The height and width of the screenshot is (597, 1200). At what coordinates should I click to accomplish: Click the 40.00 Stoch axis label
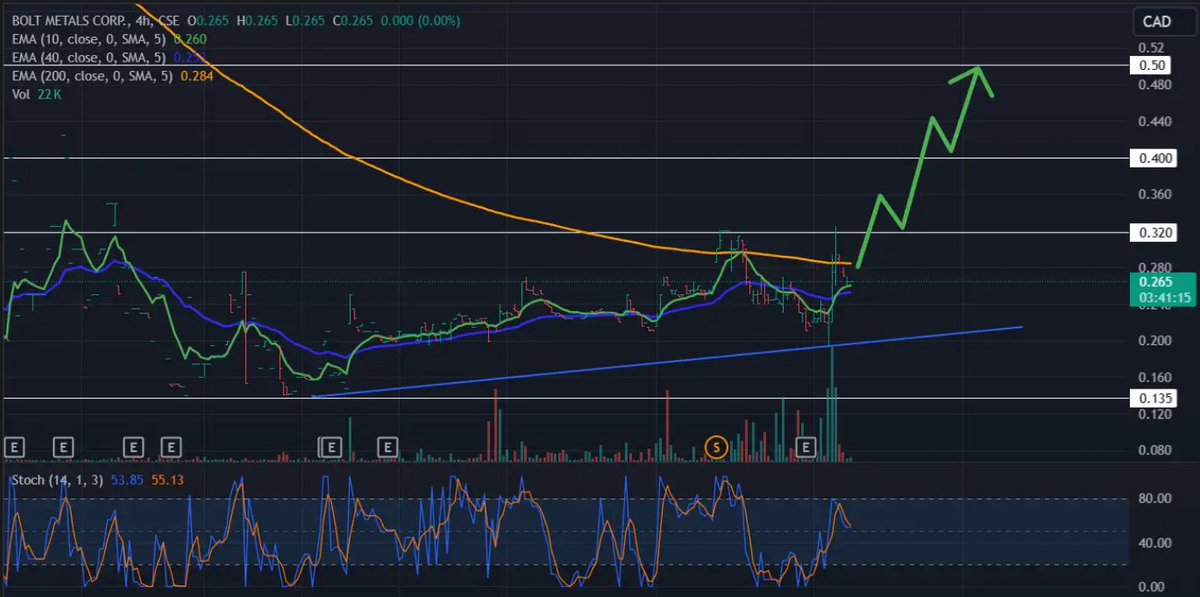[1153, 543]
